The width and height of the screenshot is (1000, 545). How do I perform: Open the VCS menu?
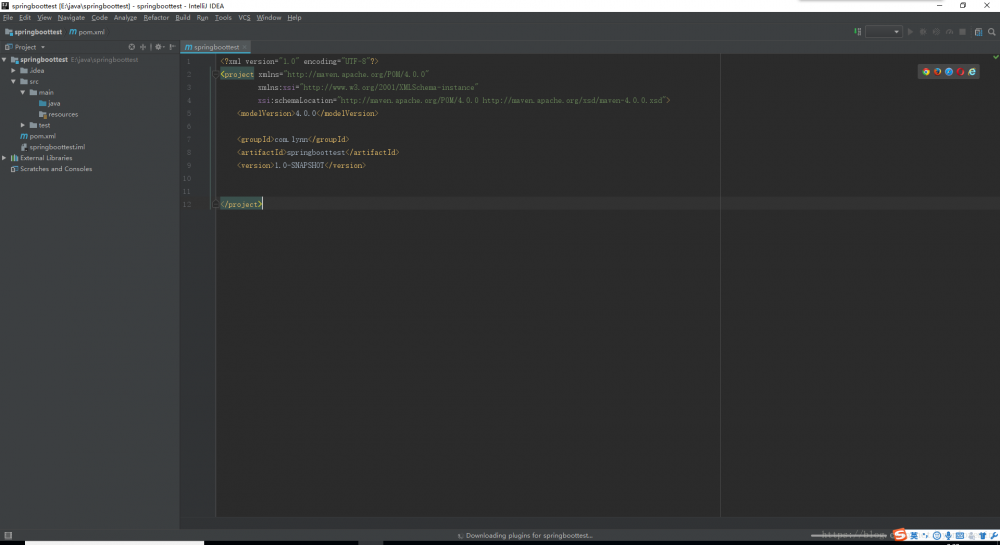pyautogui.click(x=244, y=18)
